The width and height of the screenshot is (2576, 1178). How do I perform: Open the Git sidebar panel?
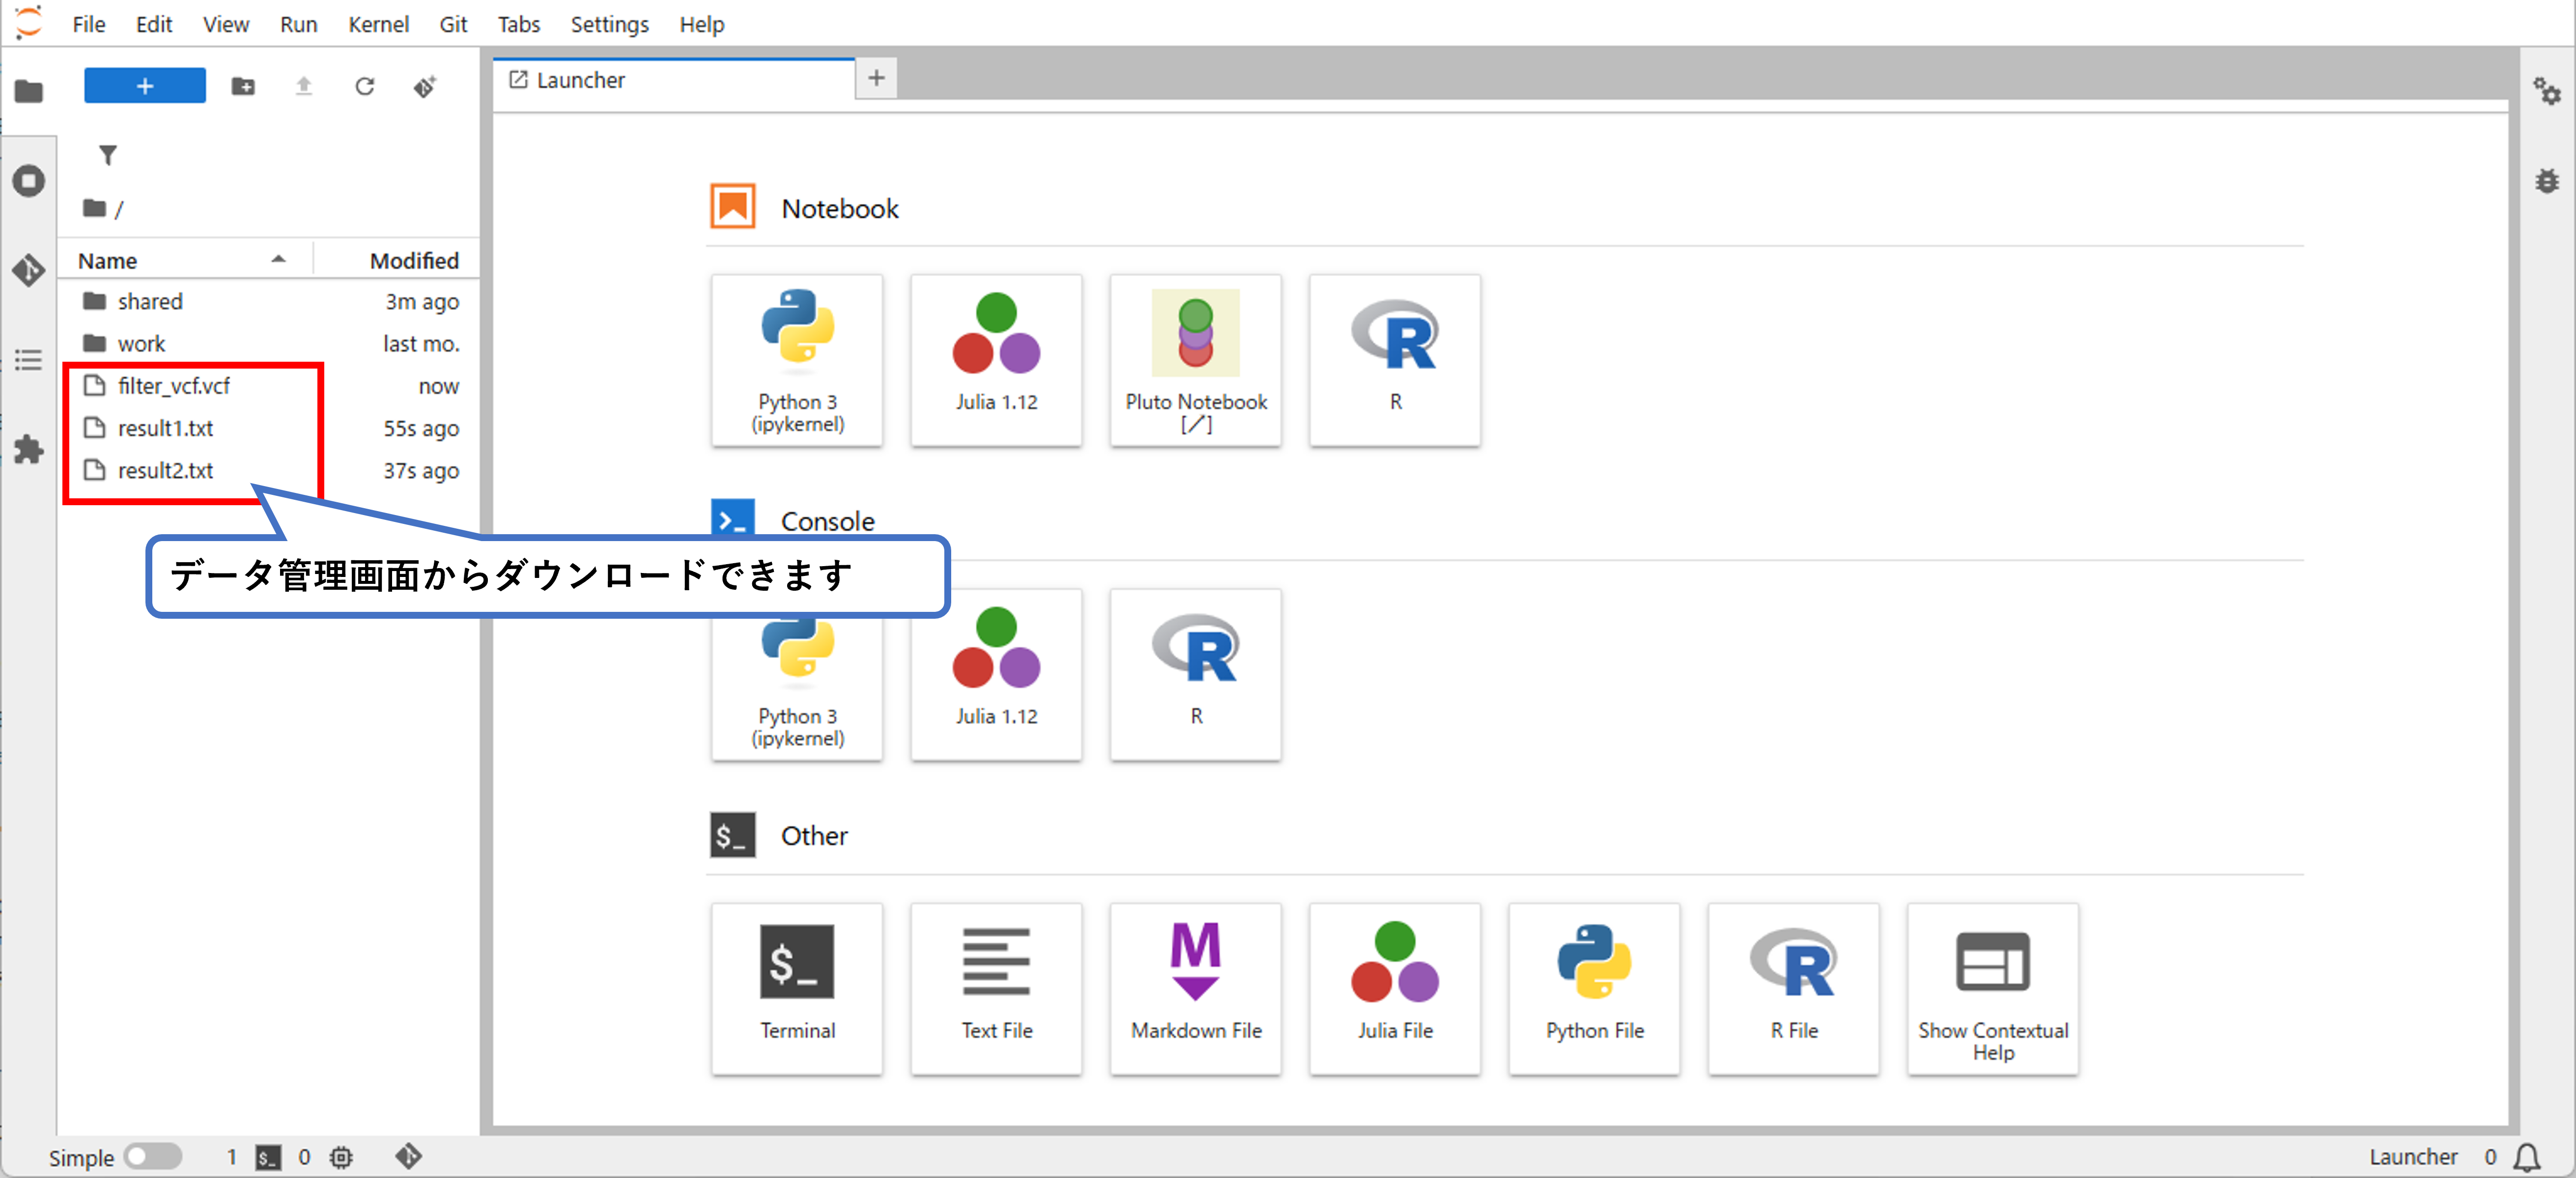(x=29, y=270)
